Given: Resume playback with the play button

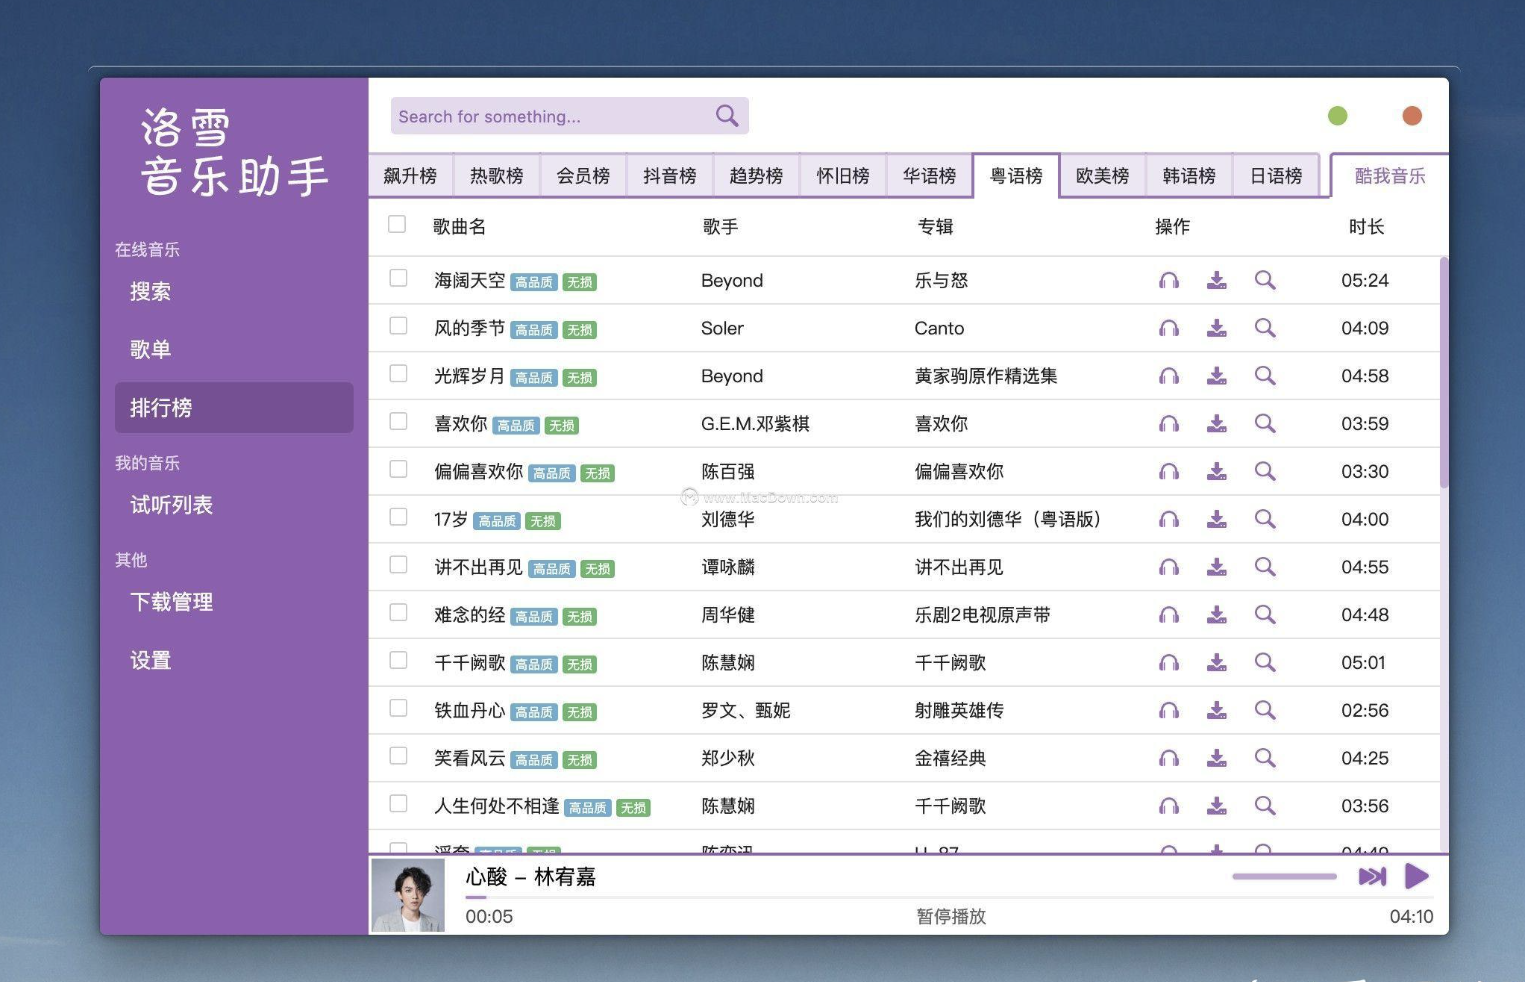Looking at the screenshot, I should [1417, 876].
